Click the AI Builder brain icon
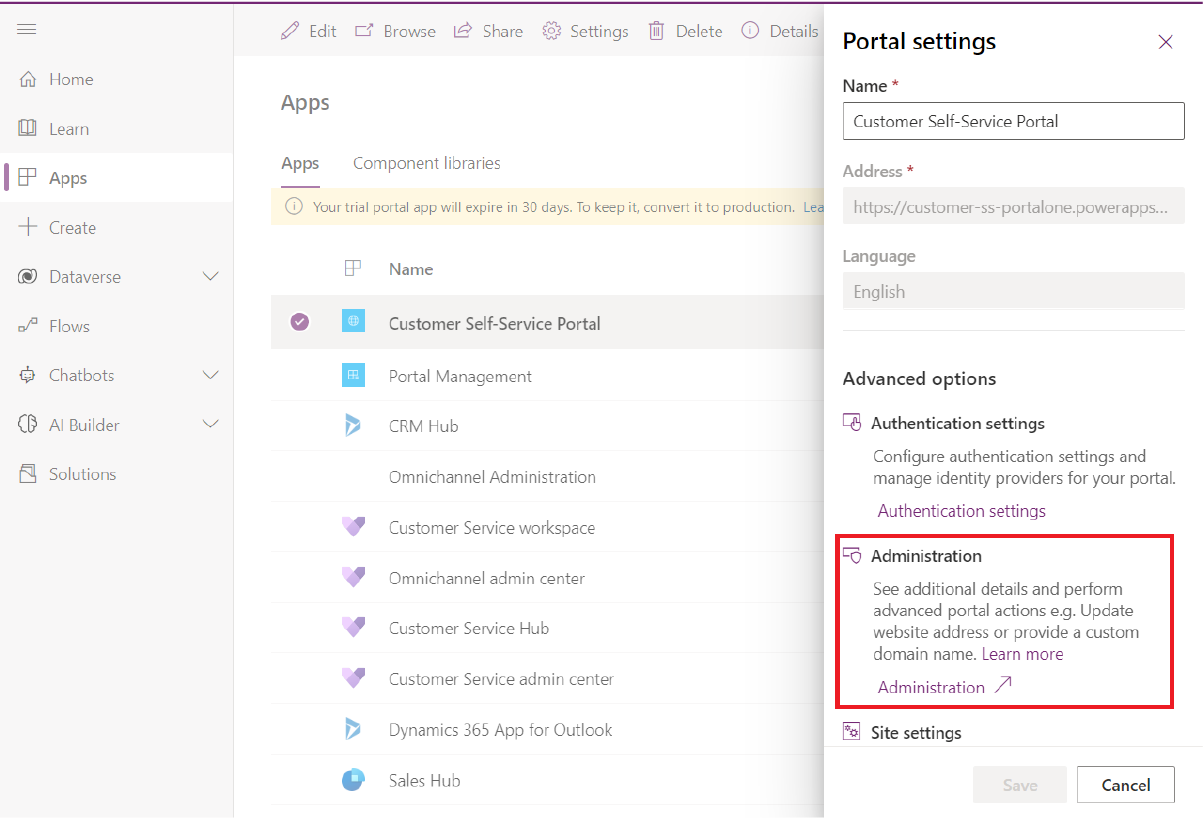Screen dimensions: 1203x818 click(x=28, y=425)
